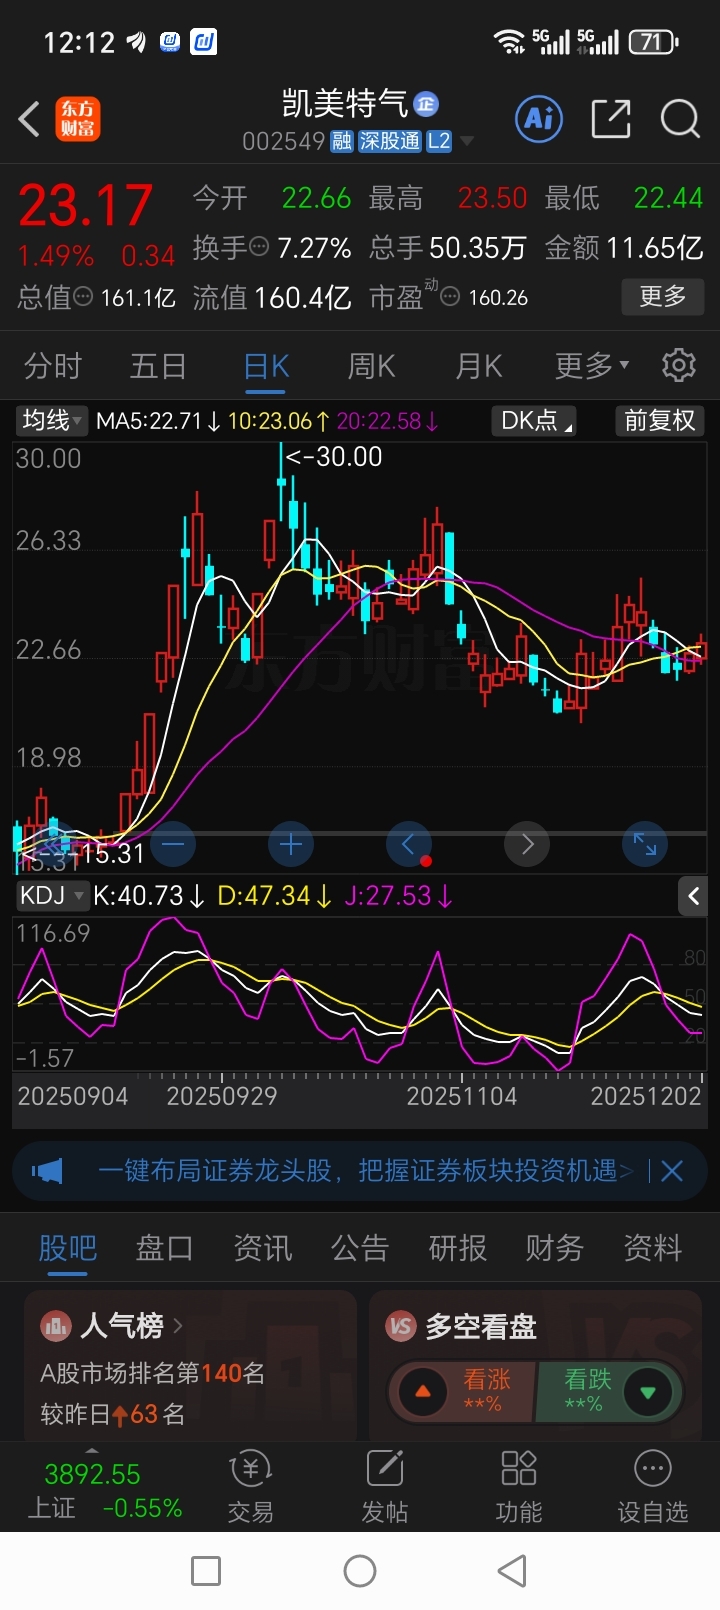Tap the 市盈 info circle icon
The width and height of the screenshot is (720, 1610).
coord(450,297)
